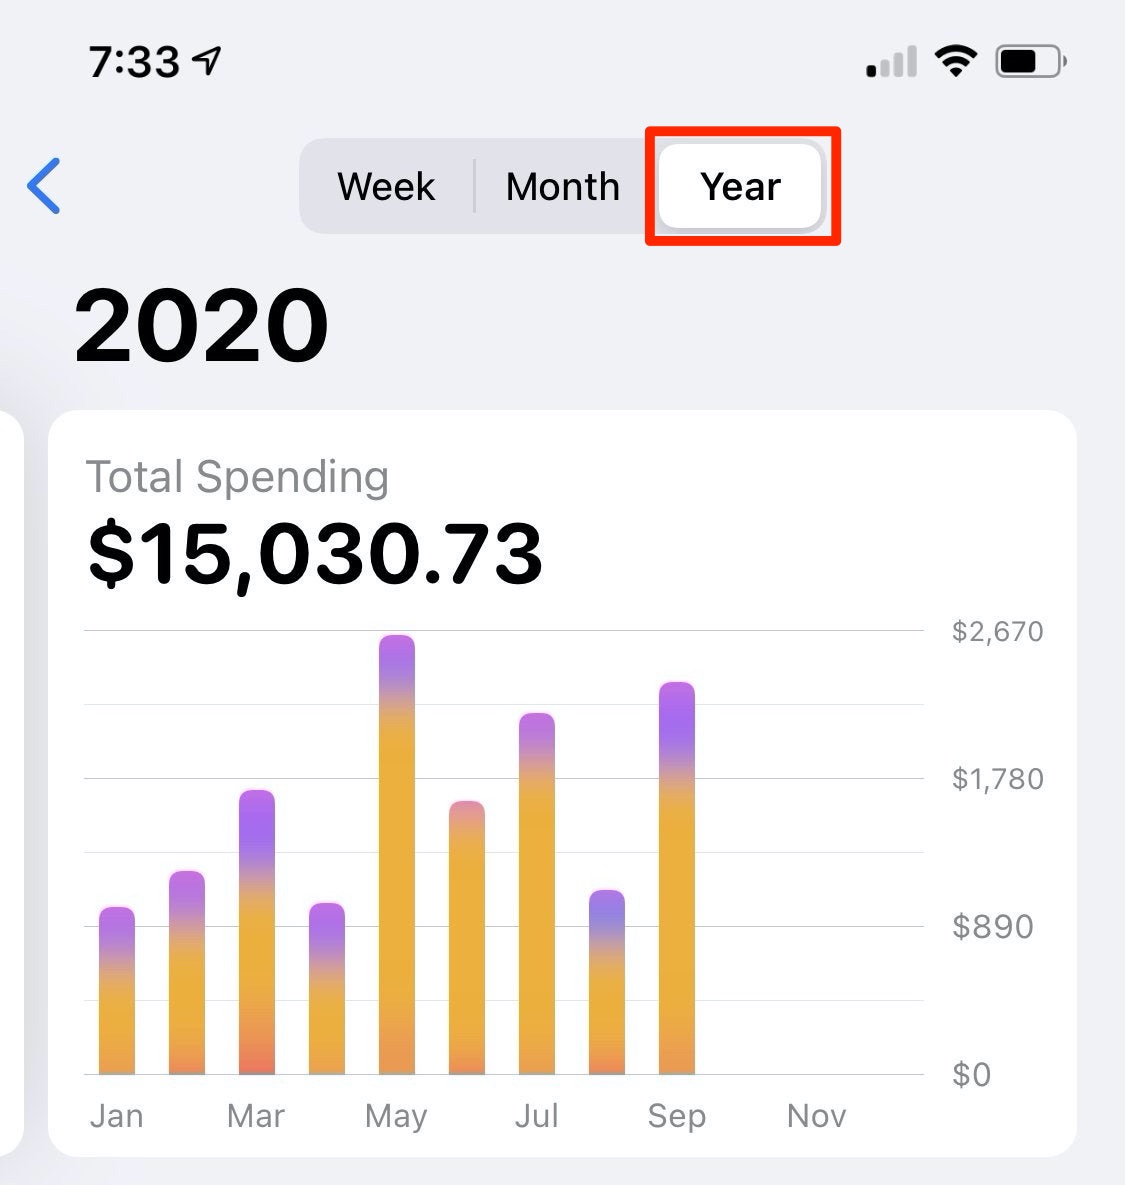This screenshot has height=1185, width=1125.
Task: Tap the Total Spending label
Action: point(237,477)
